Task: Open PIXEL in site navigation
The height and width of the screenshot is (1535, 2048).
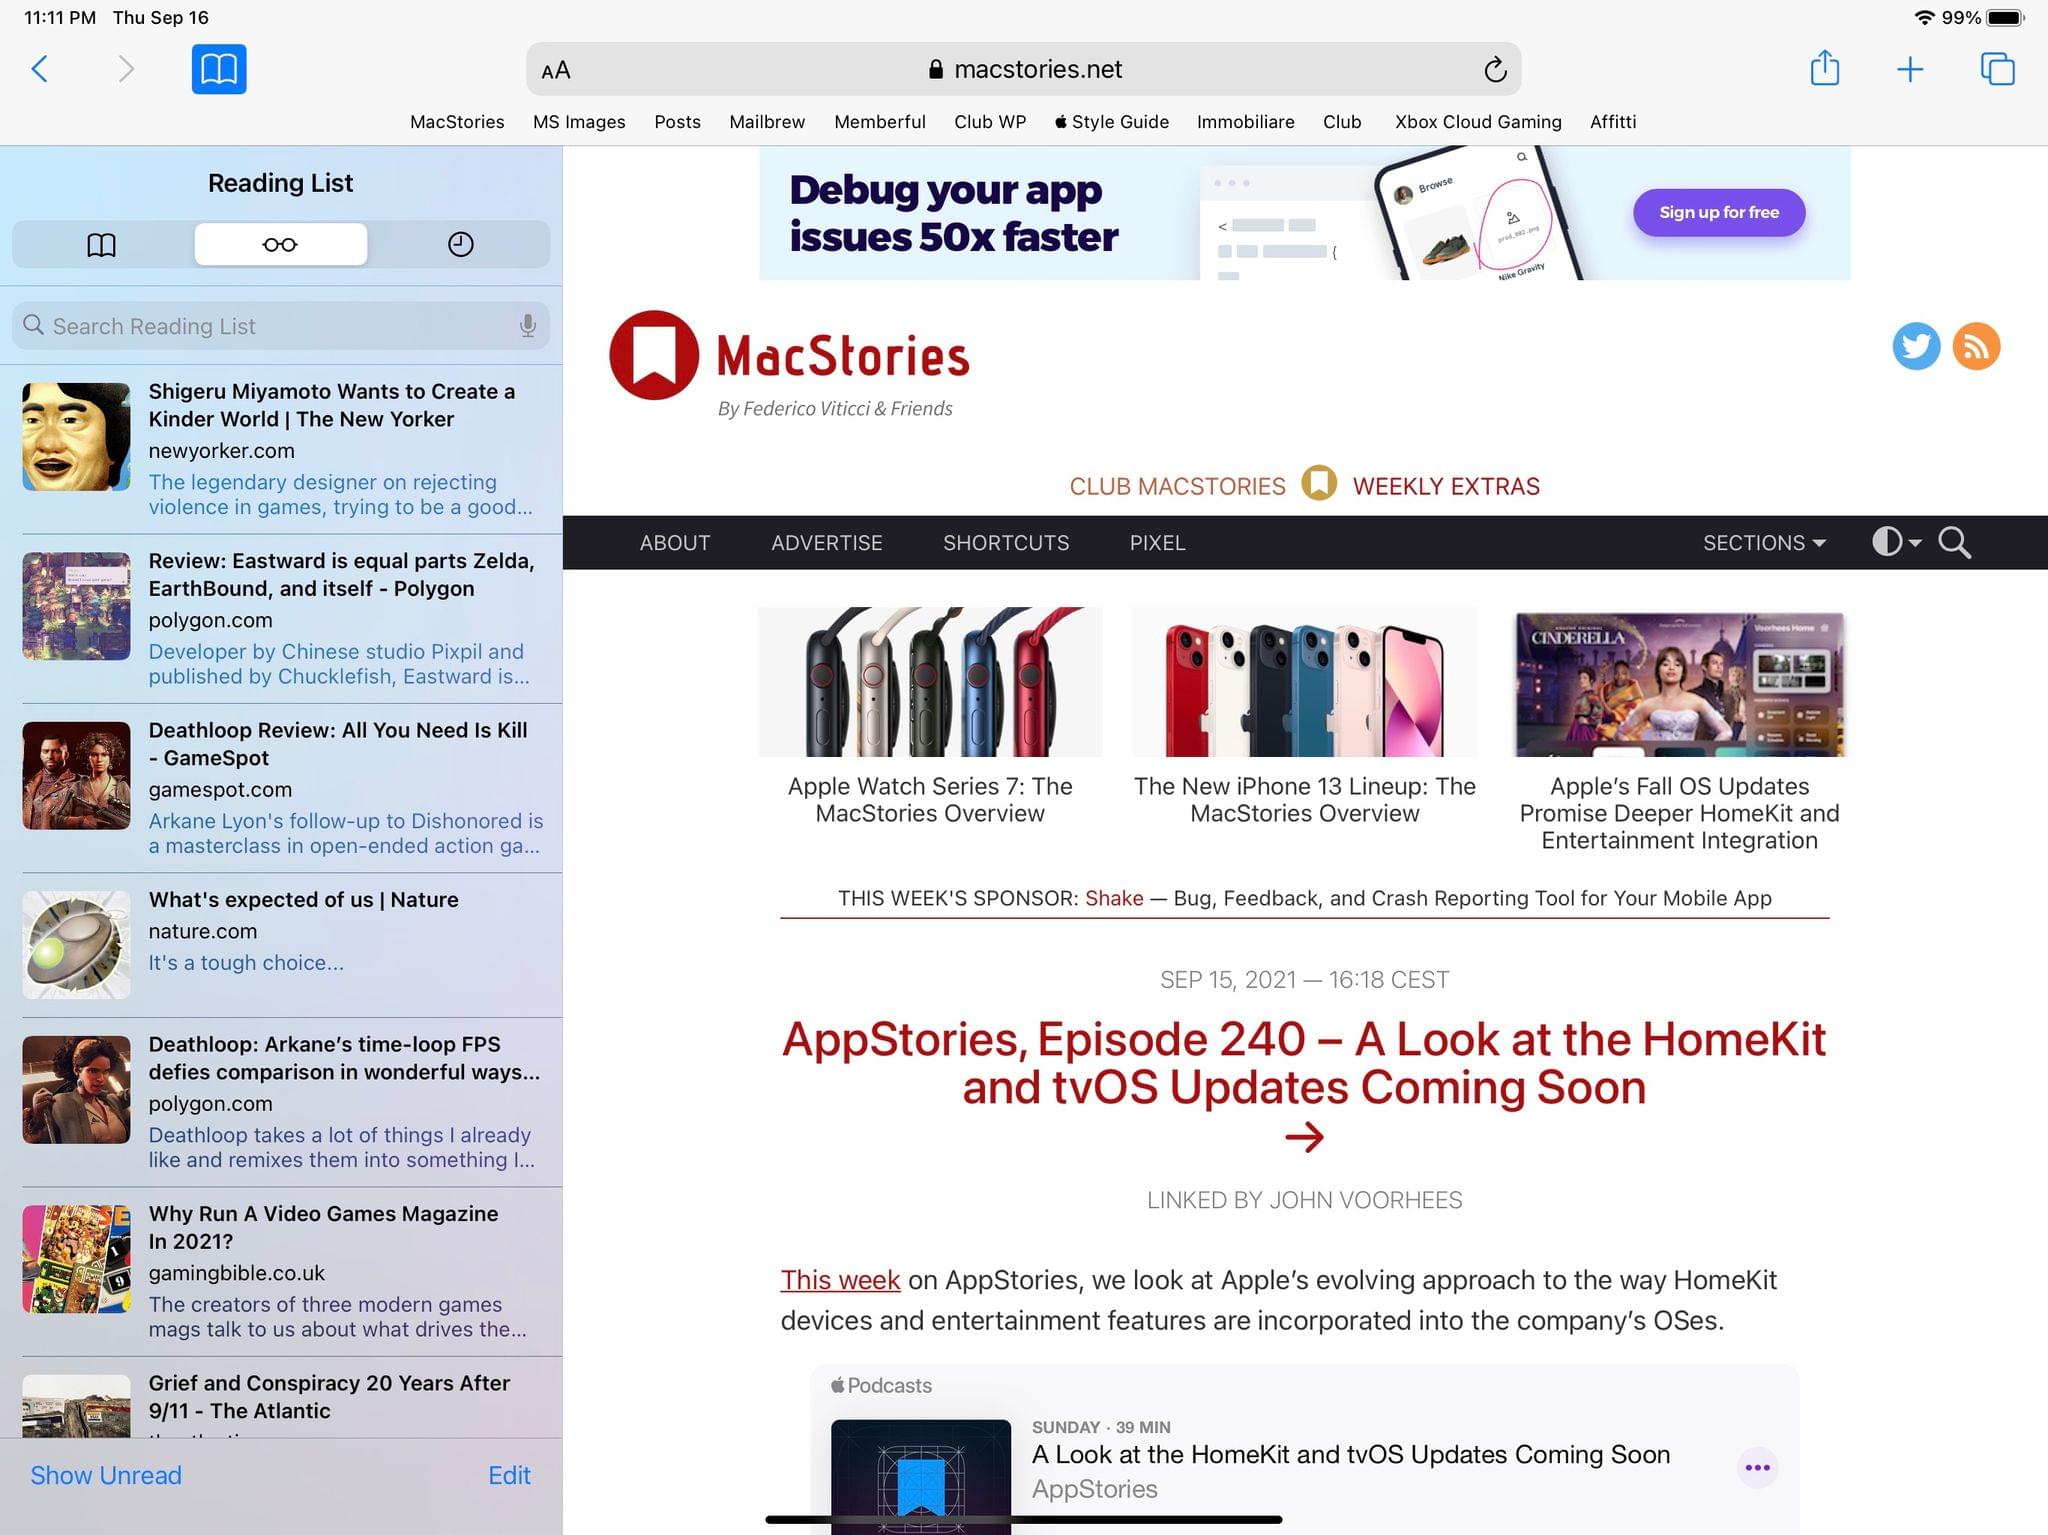Action: tap(1157, 543)
